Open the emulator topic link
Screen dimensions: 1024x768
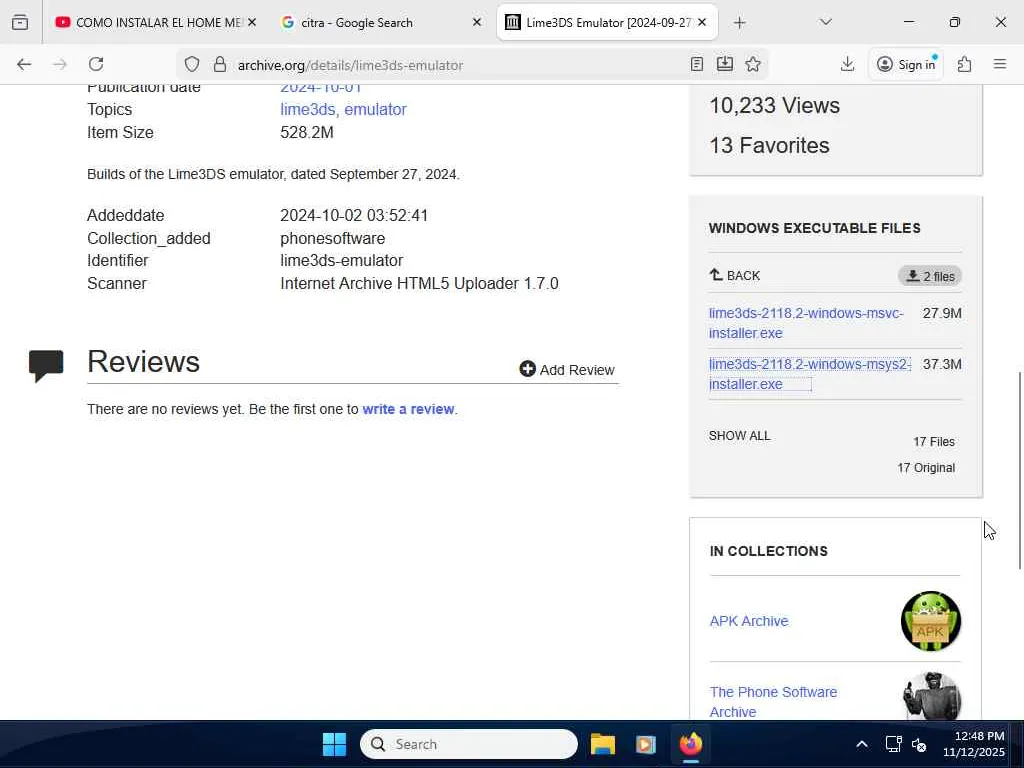376,110
